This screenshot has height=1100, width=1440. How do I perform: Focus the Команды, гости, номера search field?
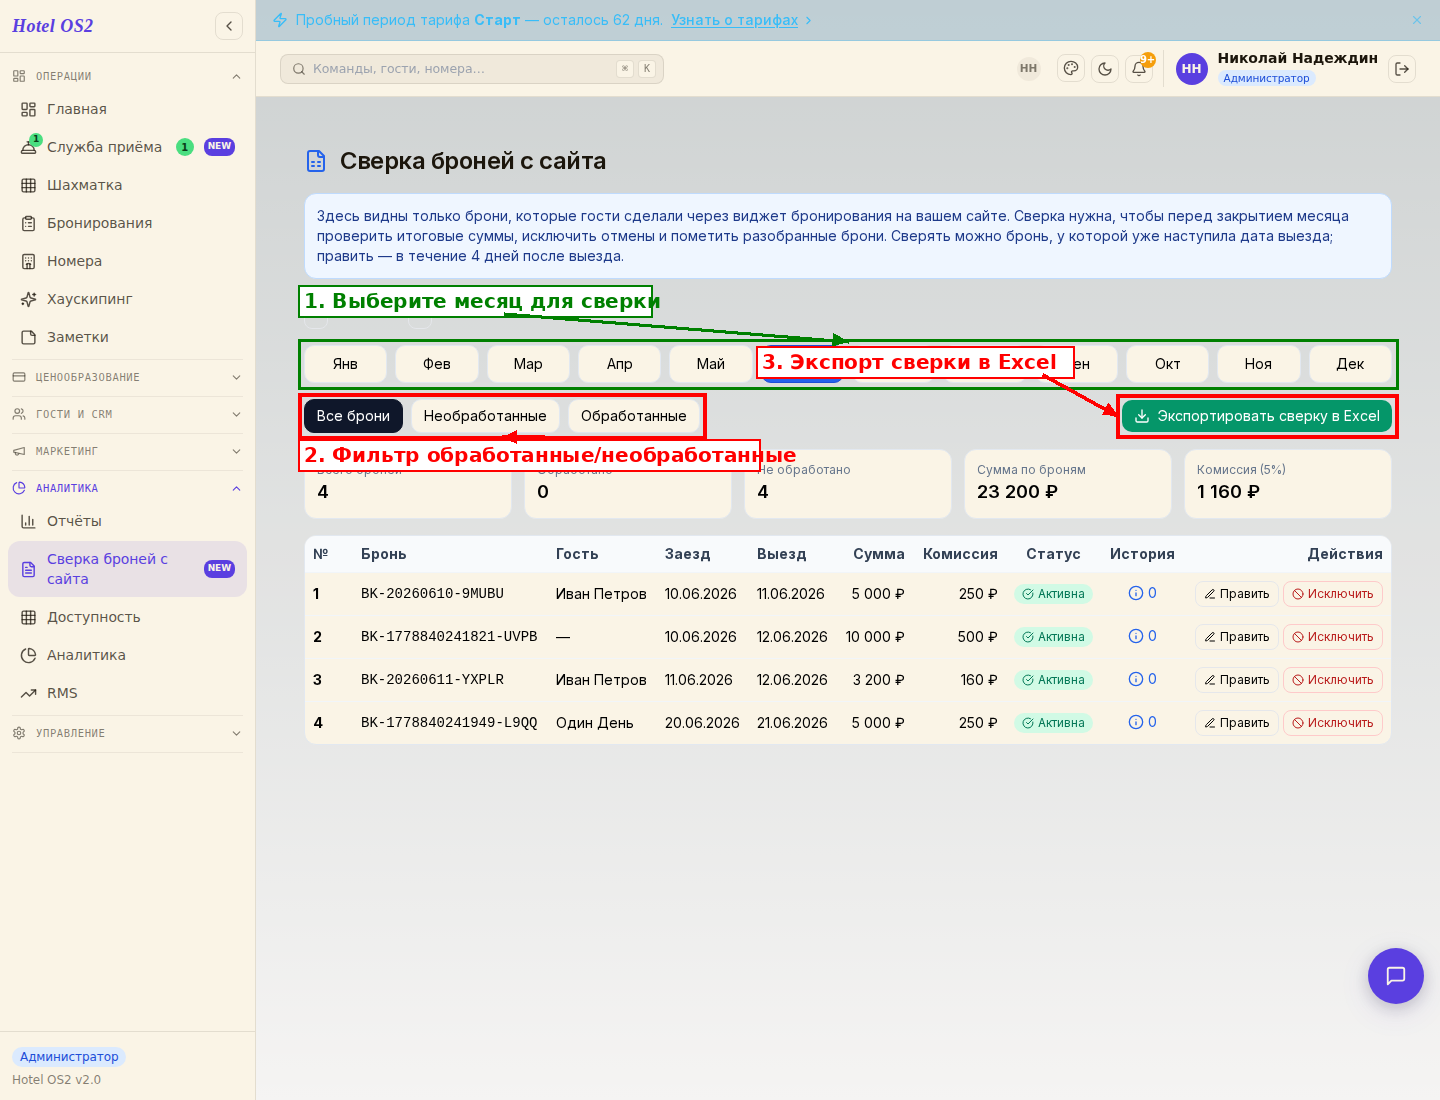pos(472,69)
